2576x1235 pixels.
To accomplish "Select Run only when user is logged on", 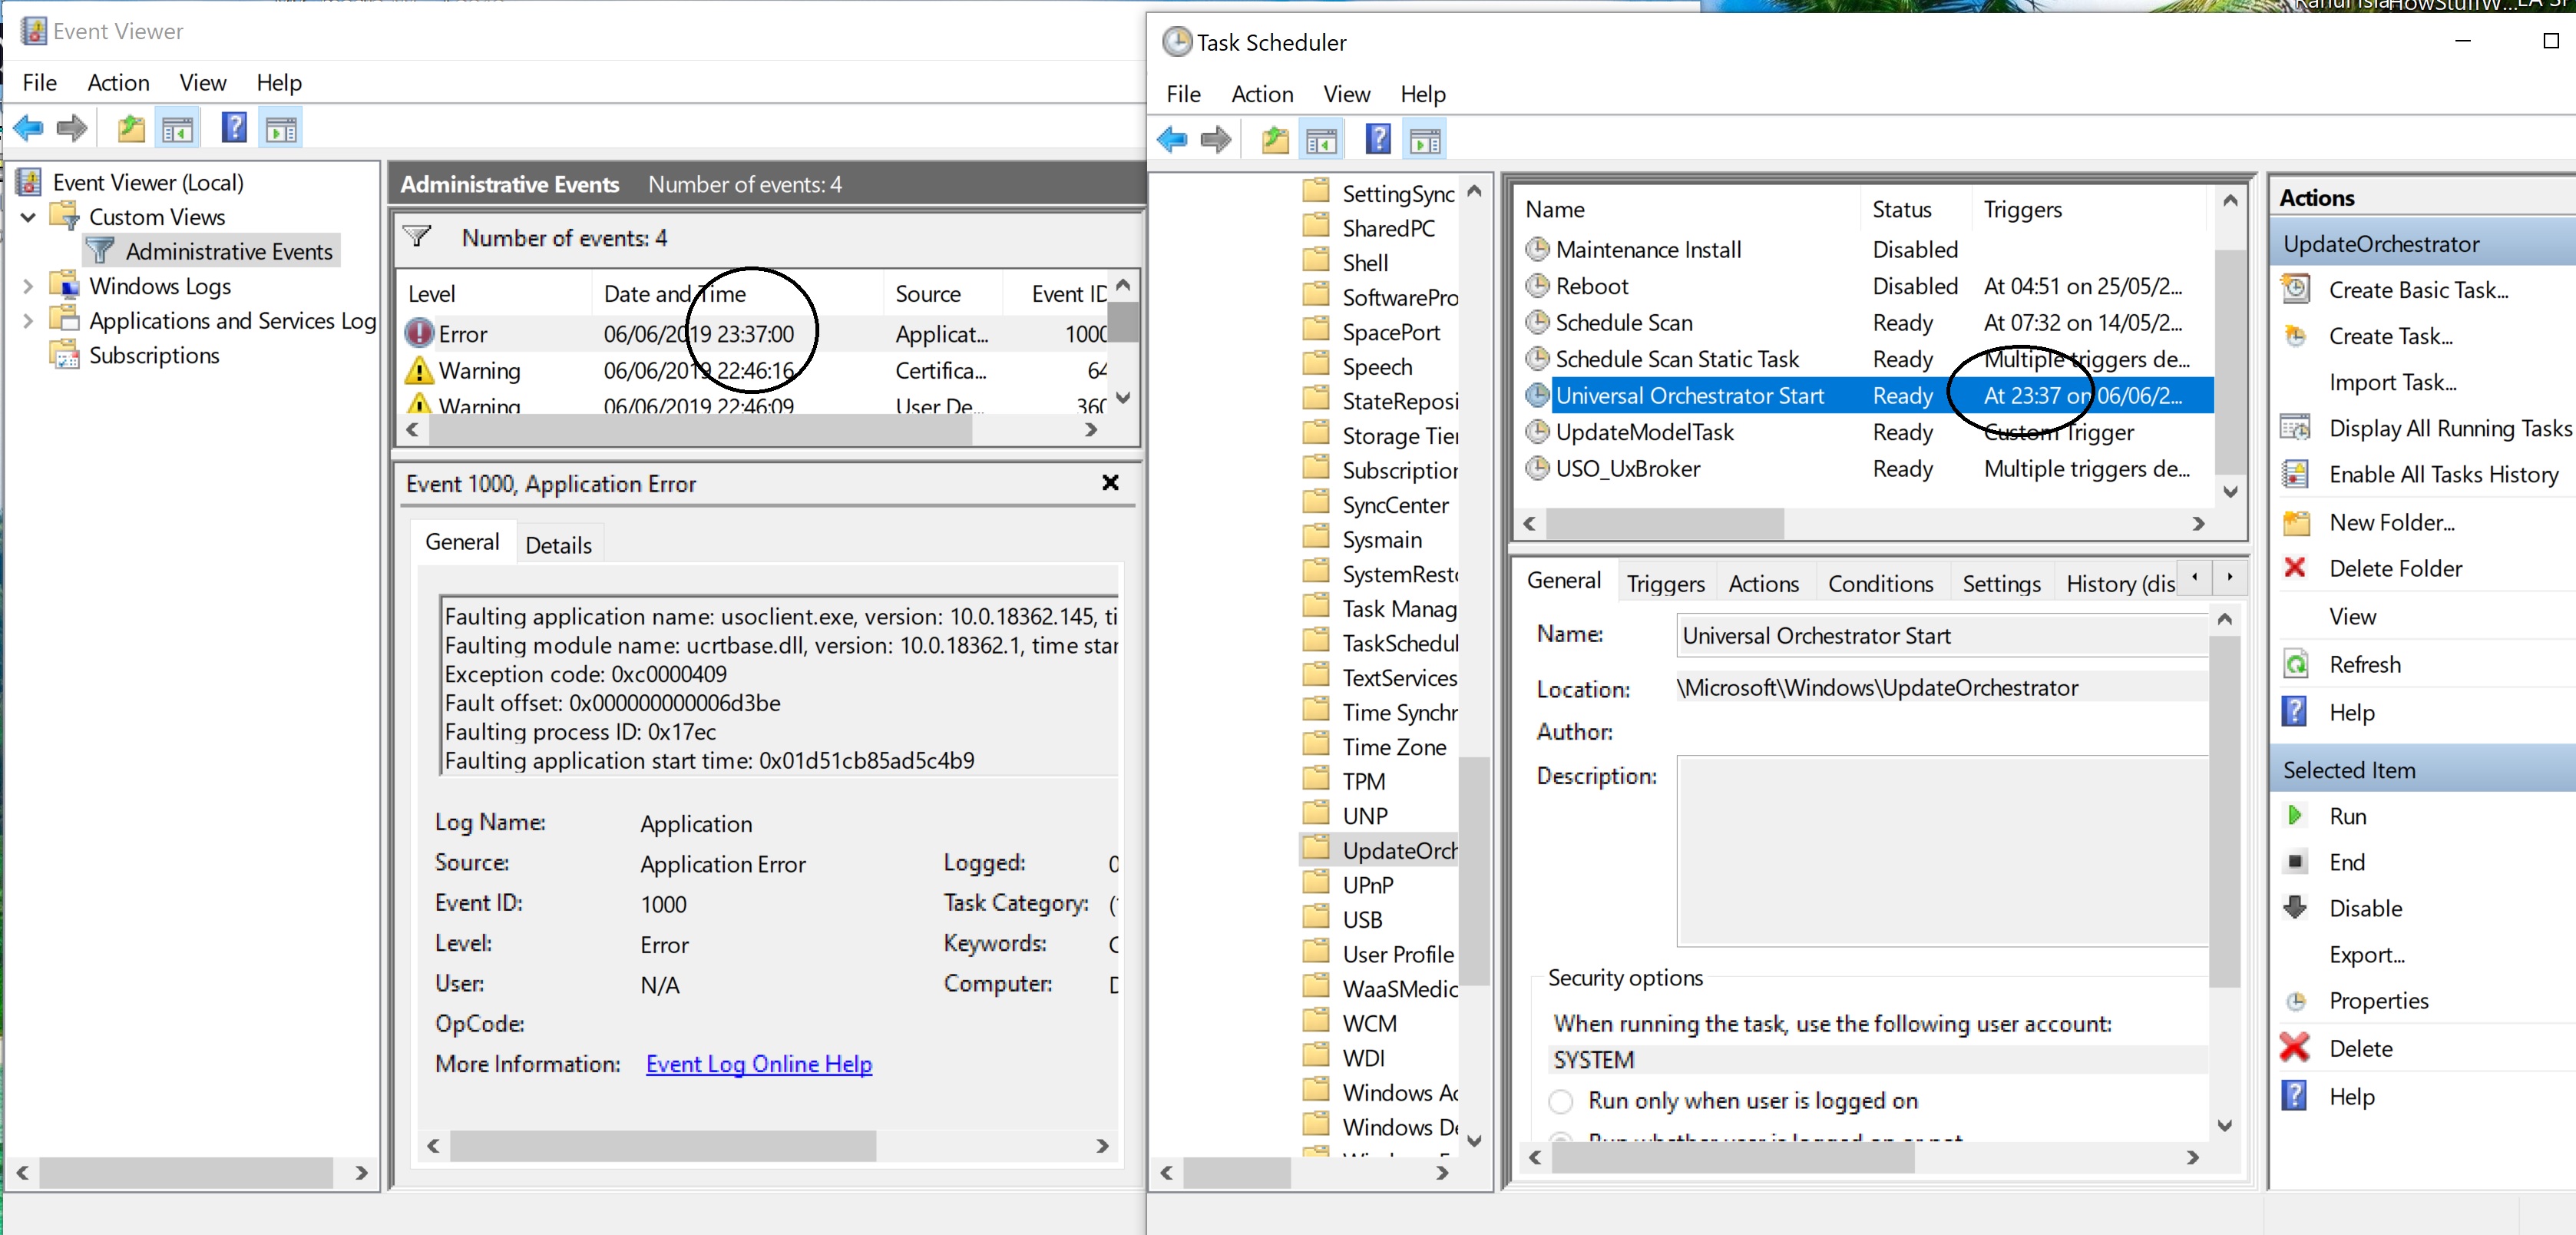I will (x=1560, y=1101).
